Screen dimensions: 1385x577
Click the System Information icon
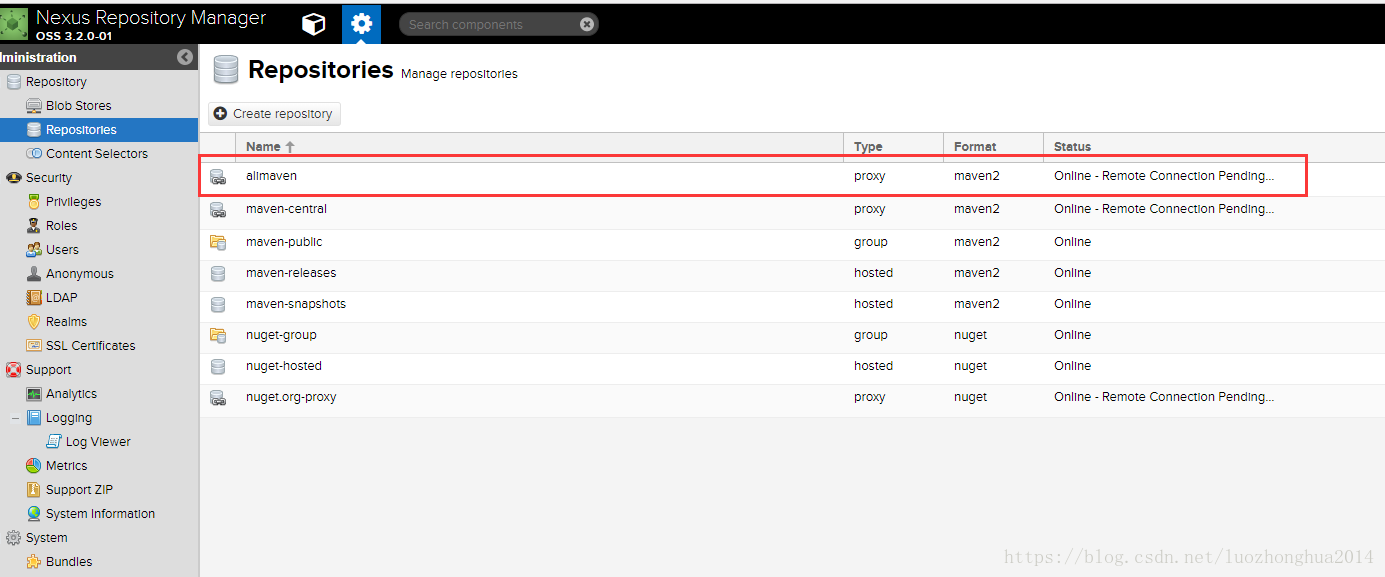(x=34, y=513)
